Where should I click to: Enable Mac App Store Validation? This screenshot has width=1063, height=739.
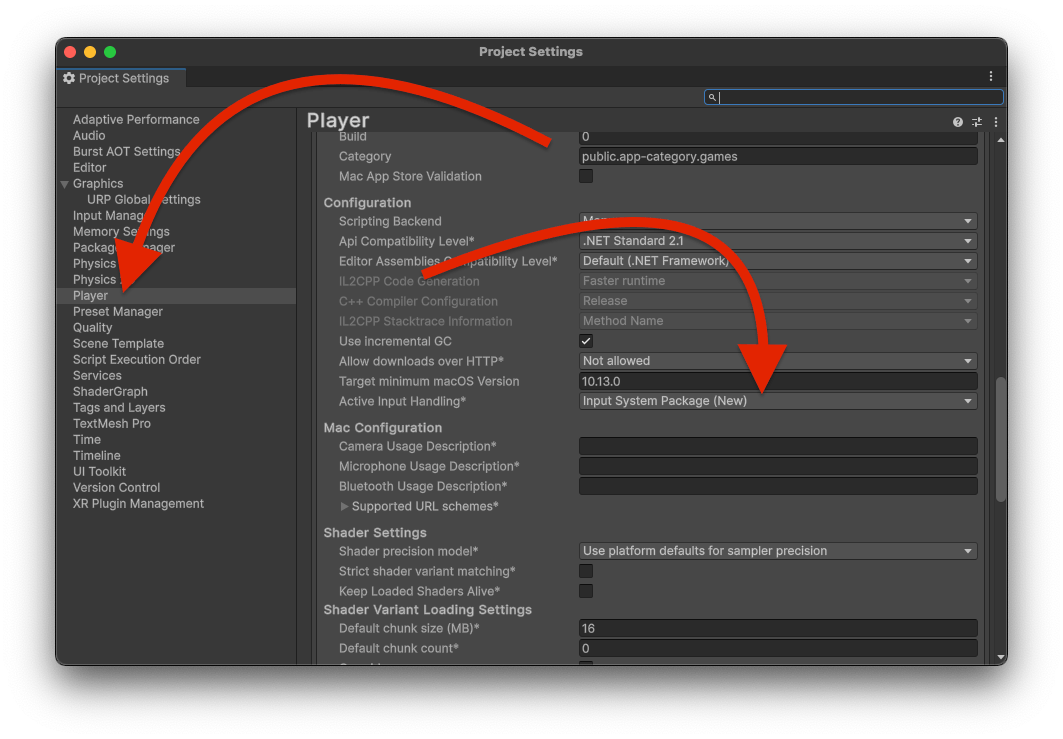coord(584,176)
